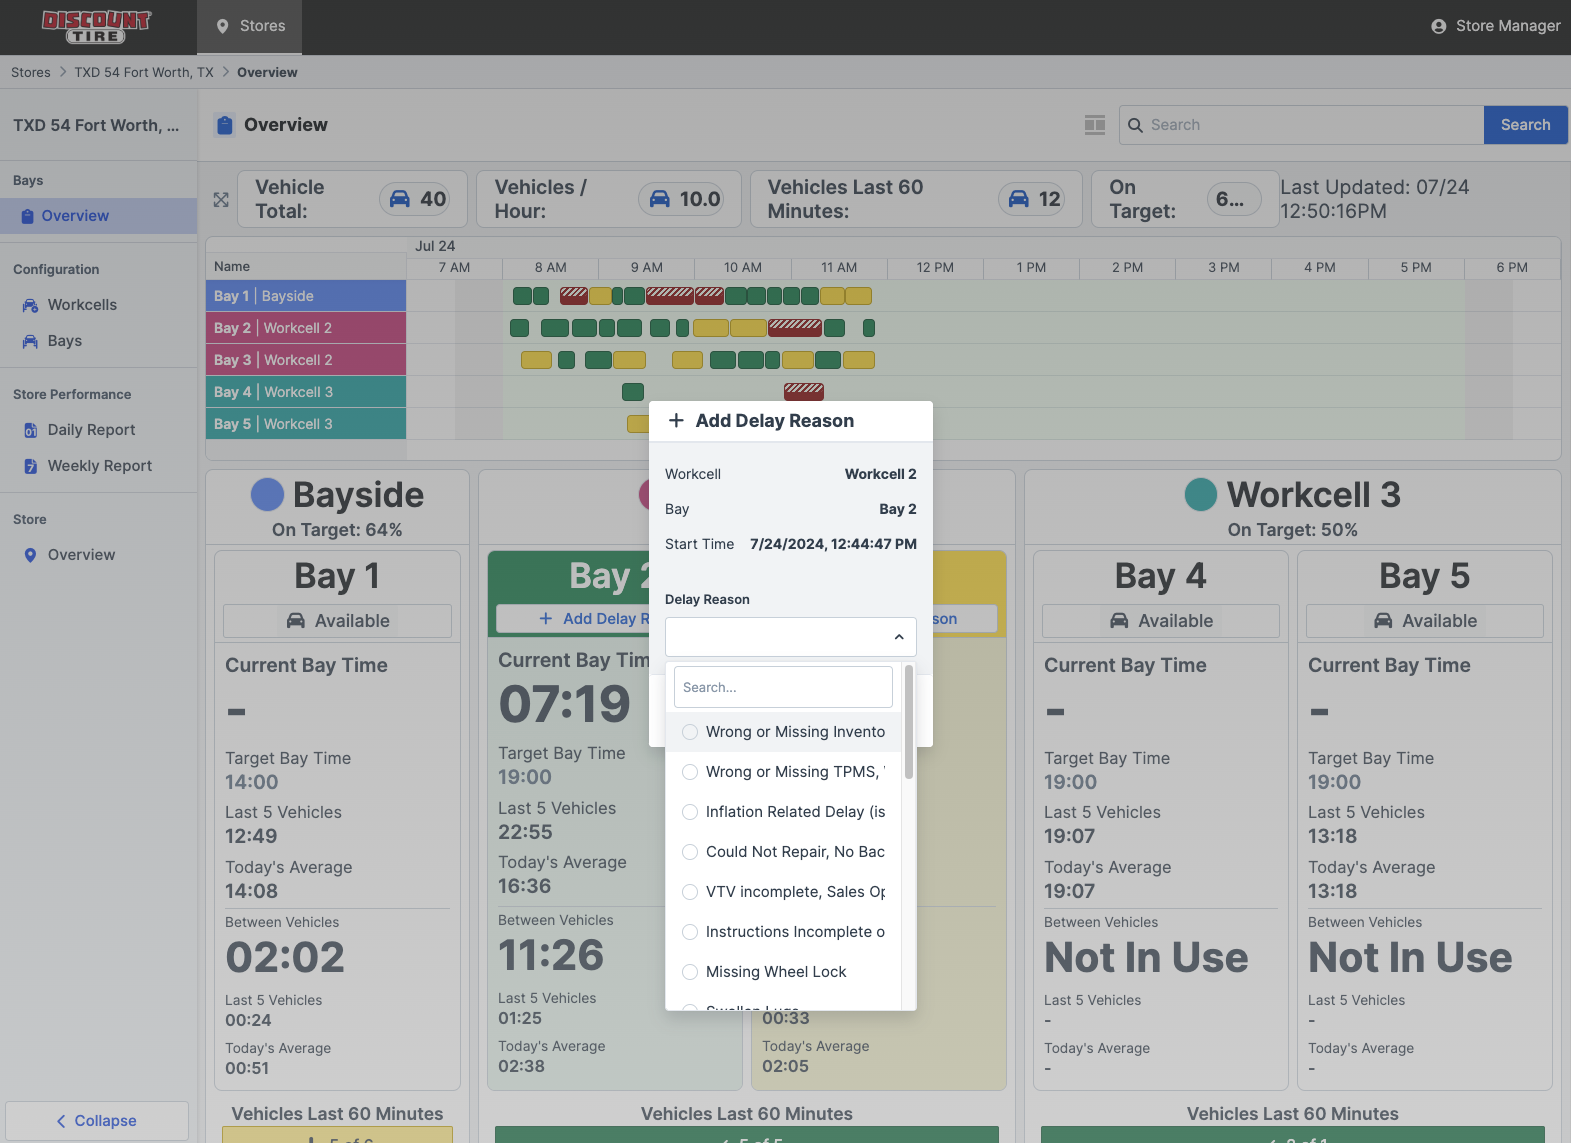
Task: Select 'Wrong or Missing Inventory' radio option
Action: point(690,732)
